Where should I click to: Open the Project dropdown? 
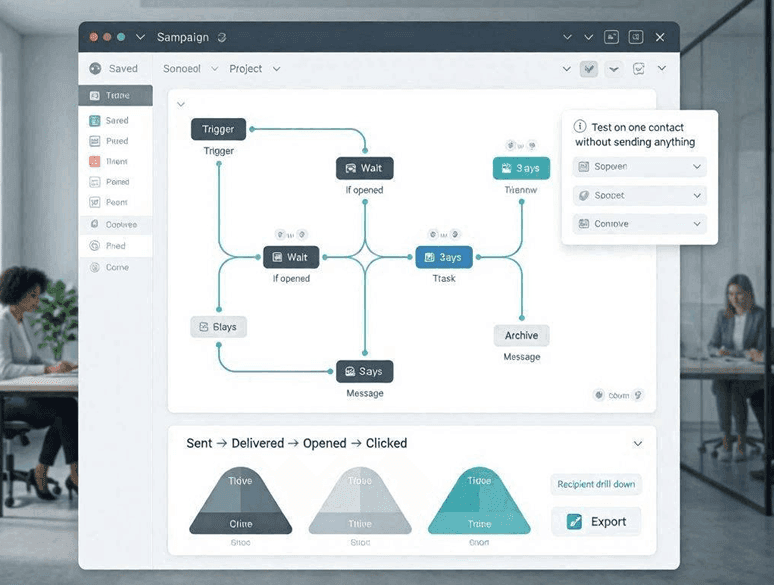click(255, 69)
